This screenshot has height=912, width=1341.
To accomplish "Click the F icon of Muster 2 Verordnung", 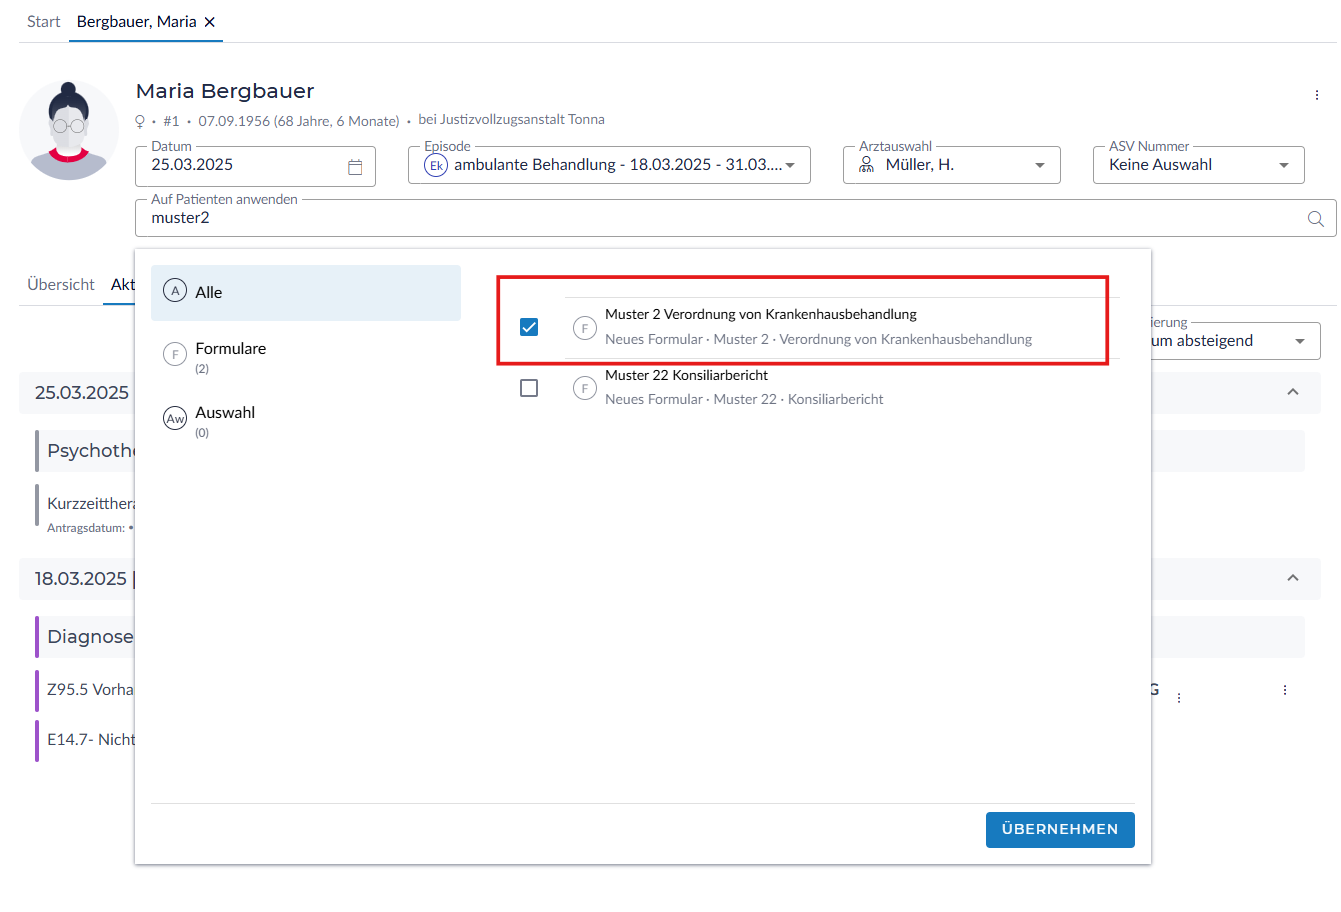I will [585, 328].
